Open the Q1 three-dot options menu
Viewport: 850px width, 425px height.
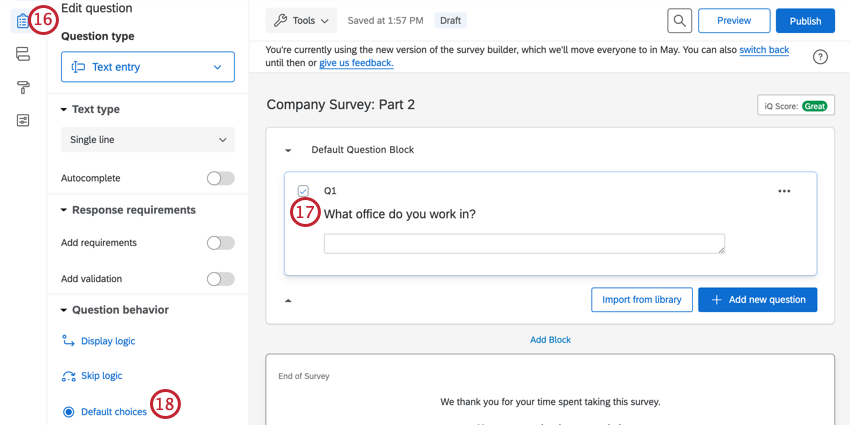[x=784, y=191]
